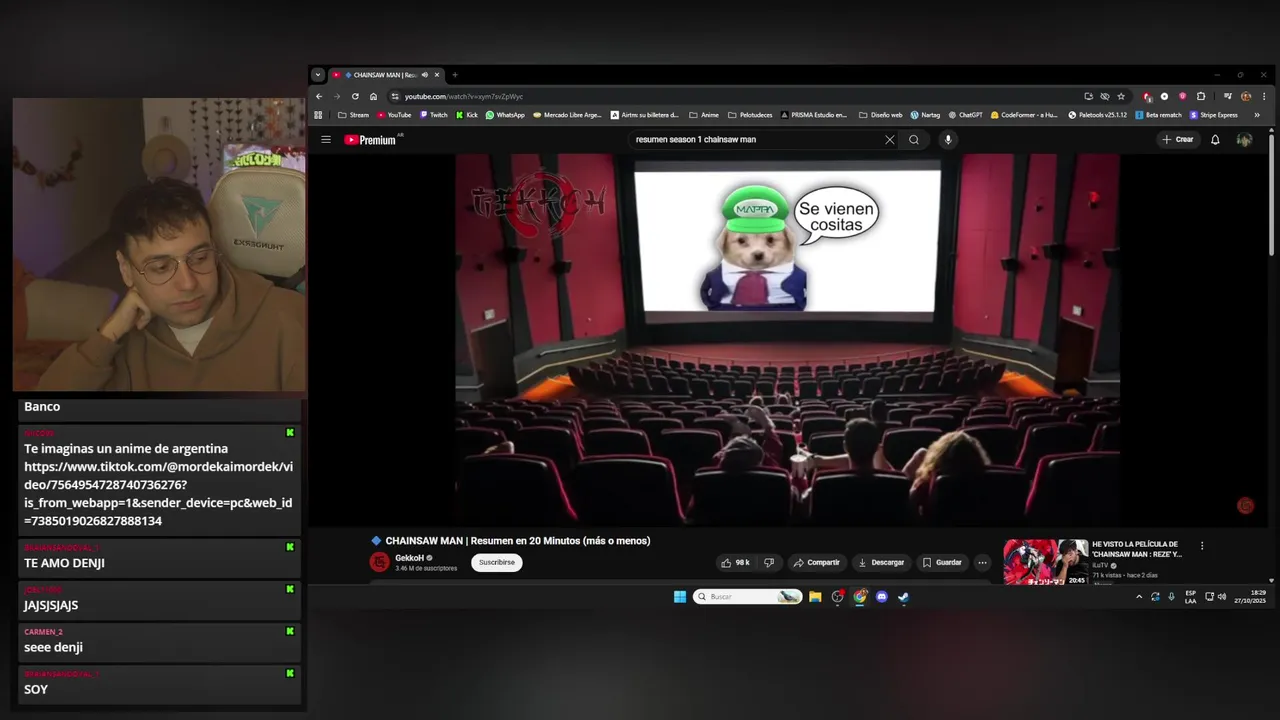The image size is (1280, 720).
Task: Open the Nartag bookmark
Action: 925,115
